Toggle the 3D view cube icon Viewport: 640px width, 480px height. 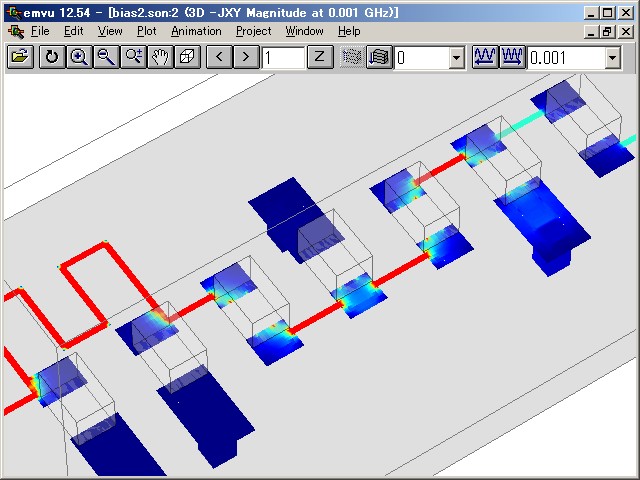click(x=188, y=57)
